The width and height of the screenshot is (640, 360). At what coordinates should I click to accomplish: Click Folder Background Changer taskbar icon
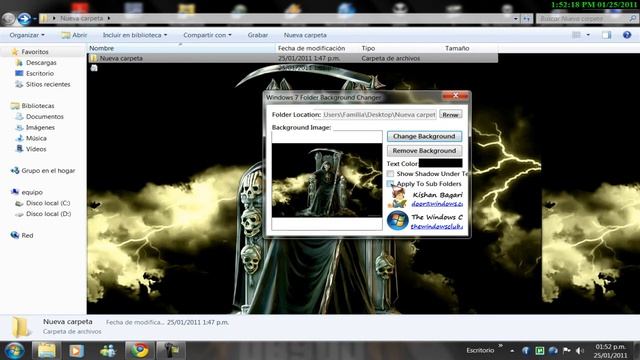pyautogui.click(x=171, y=351)
